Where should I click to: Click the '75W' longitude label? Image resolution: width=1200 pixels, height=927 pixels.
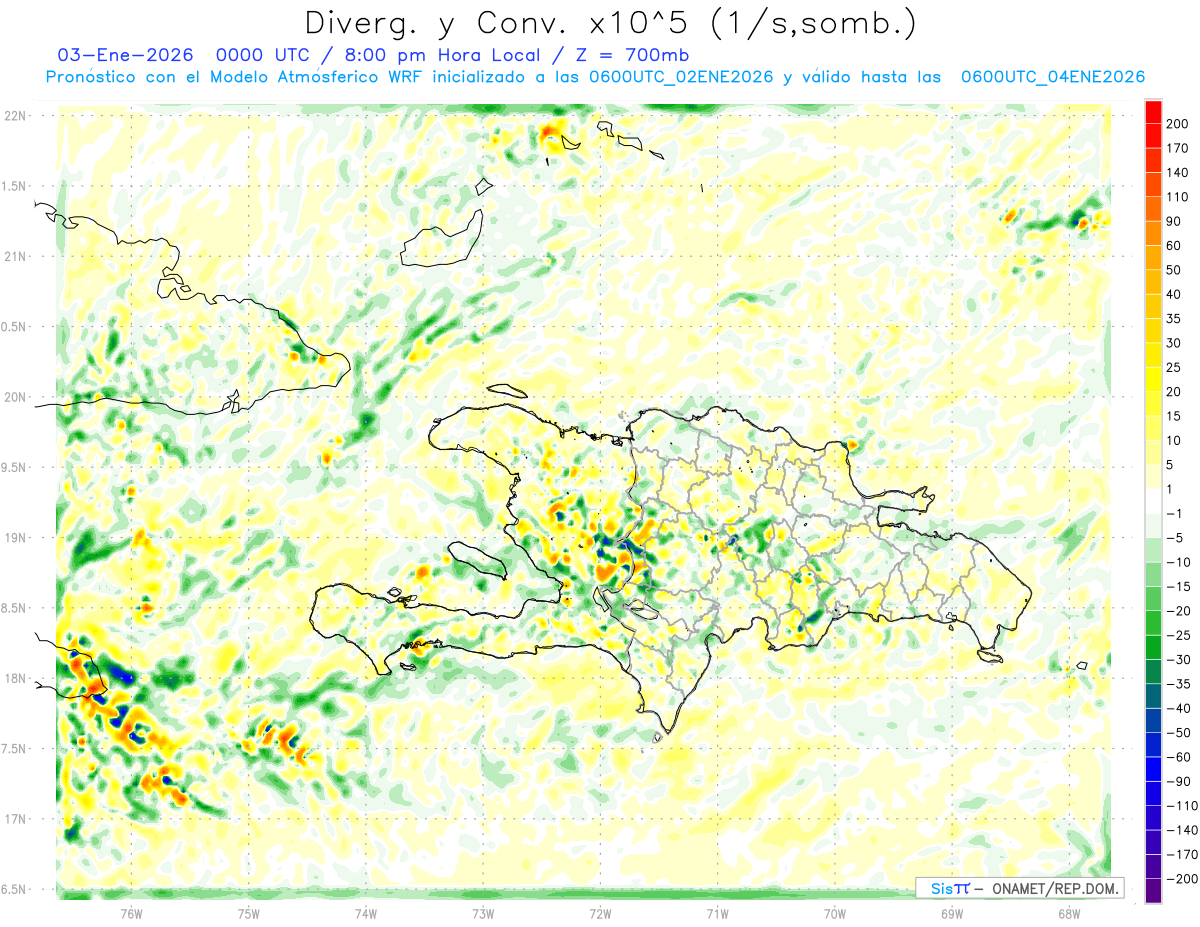(249, 912)
